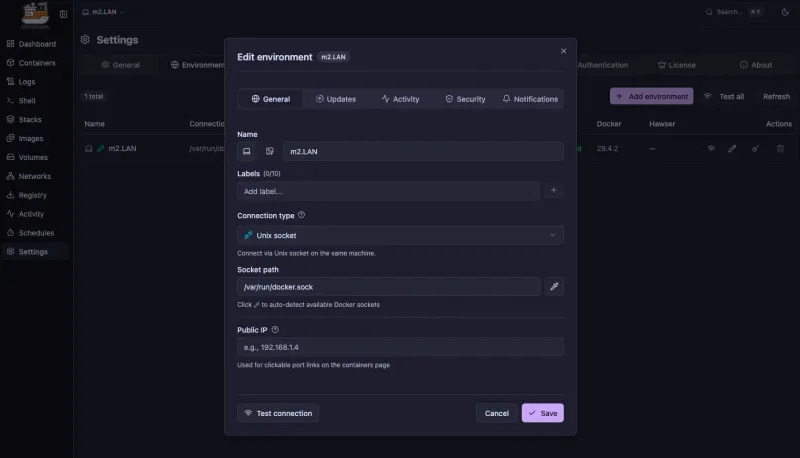This screenshot has width=800, height=458.
Task: Switch to Activity tab in dialog
Action: pos(400,99)
